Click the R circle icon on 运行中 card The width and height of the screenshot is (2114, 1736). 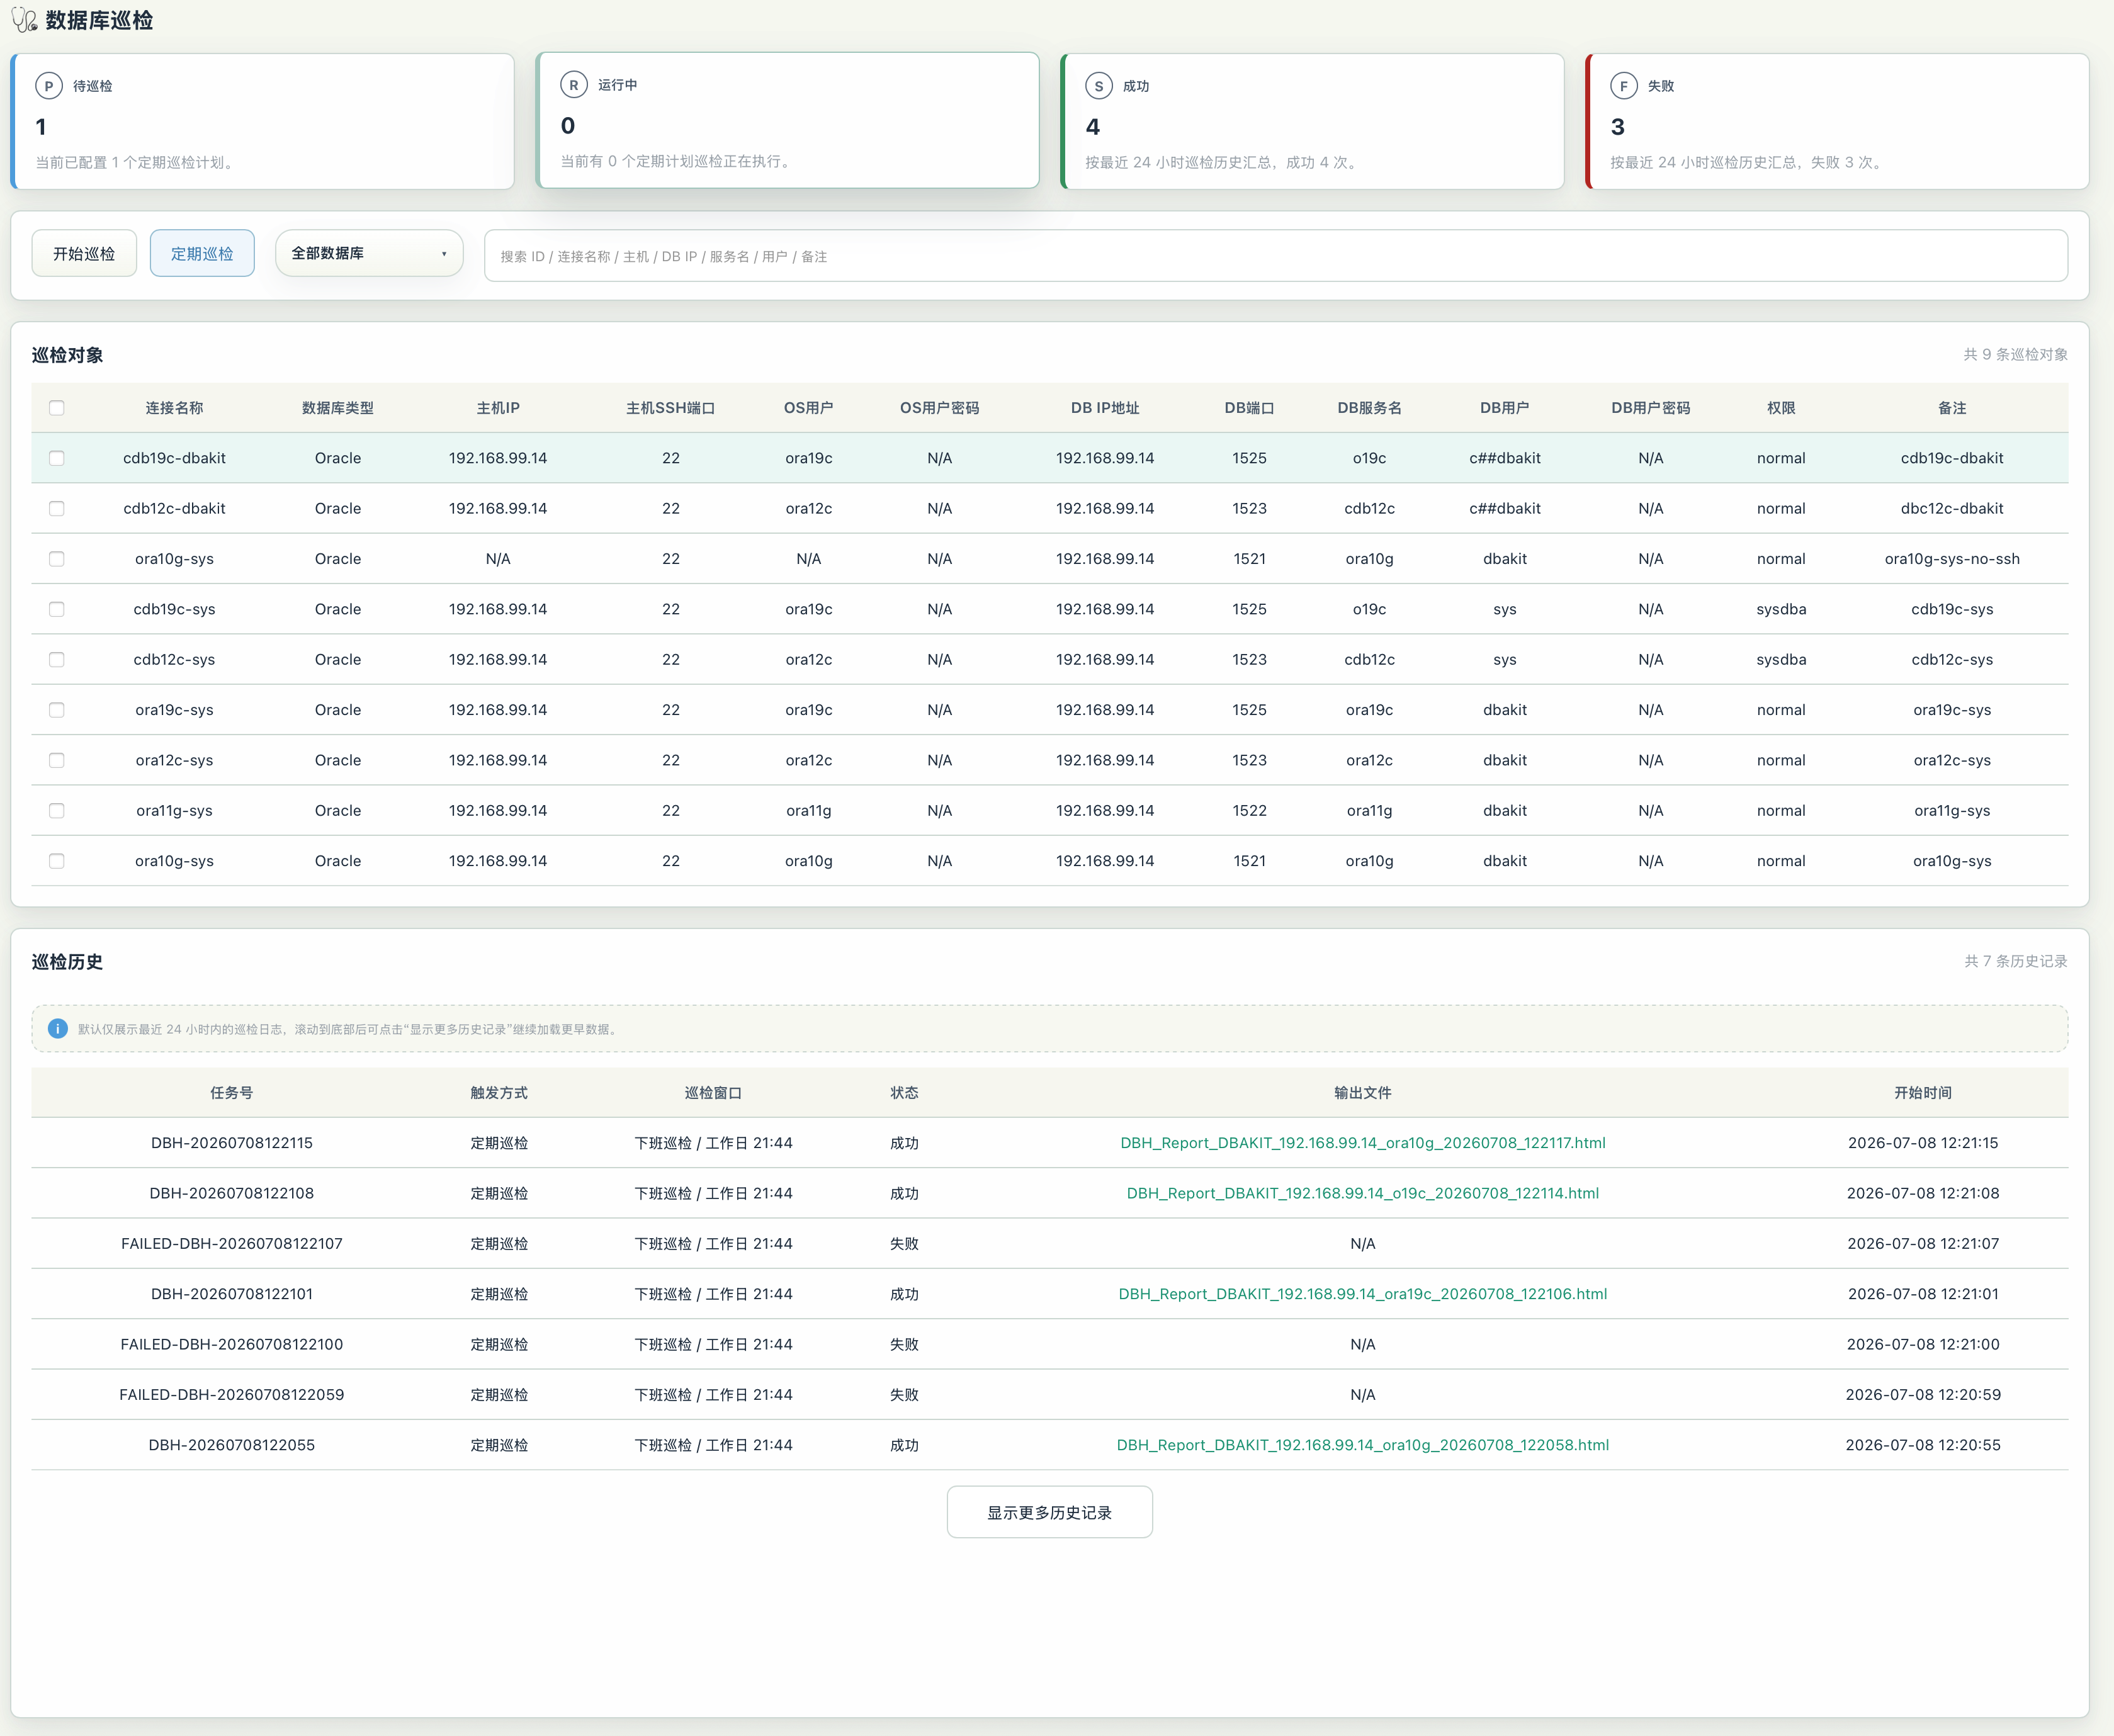[574, 85]
